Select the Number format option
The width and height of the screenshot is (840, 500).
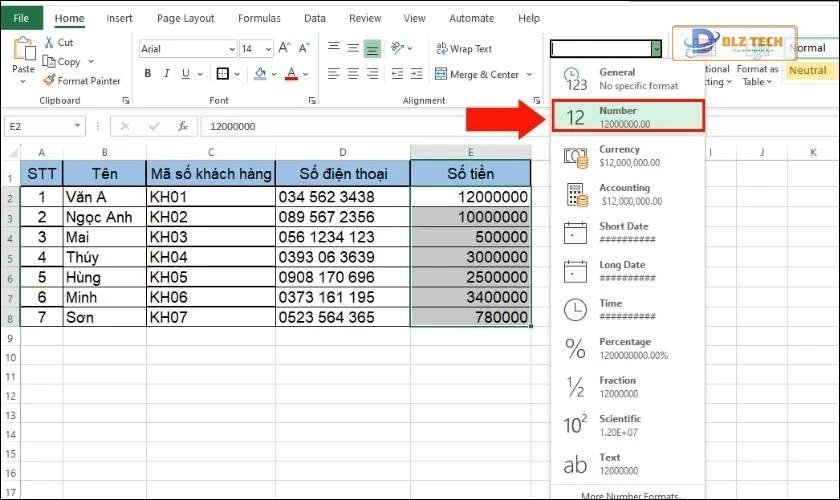coord(626,116)
